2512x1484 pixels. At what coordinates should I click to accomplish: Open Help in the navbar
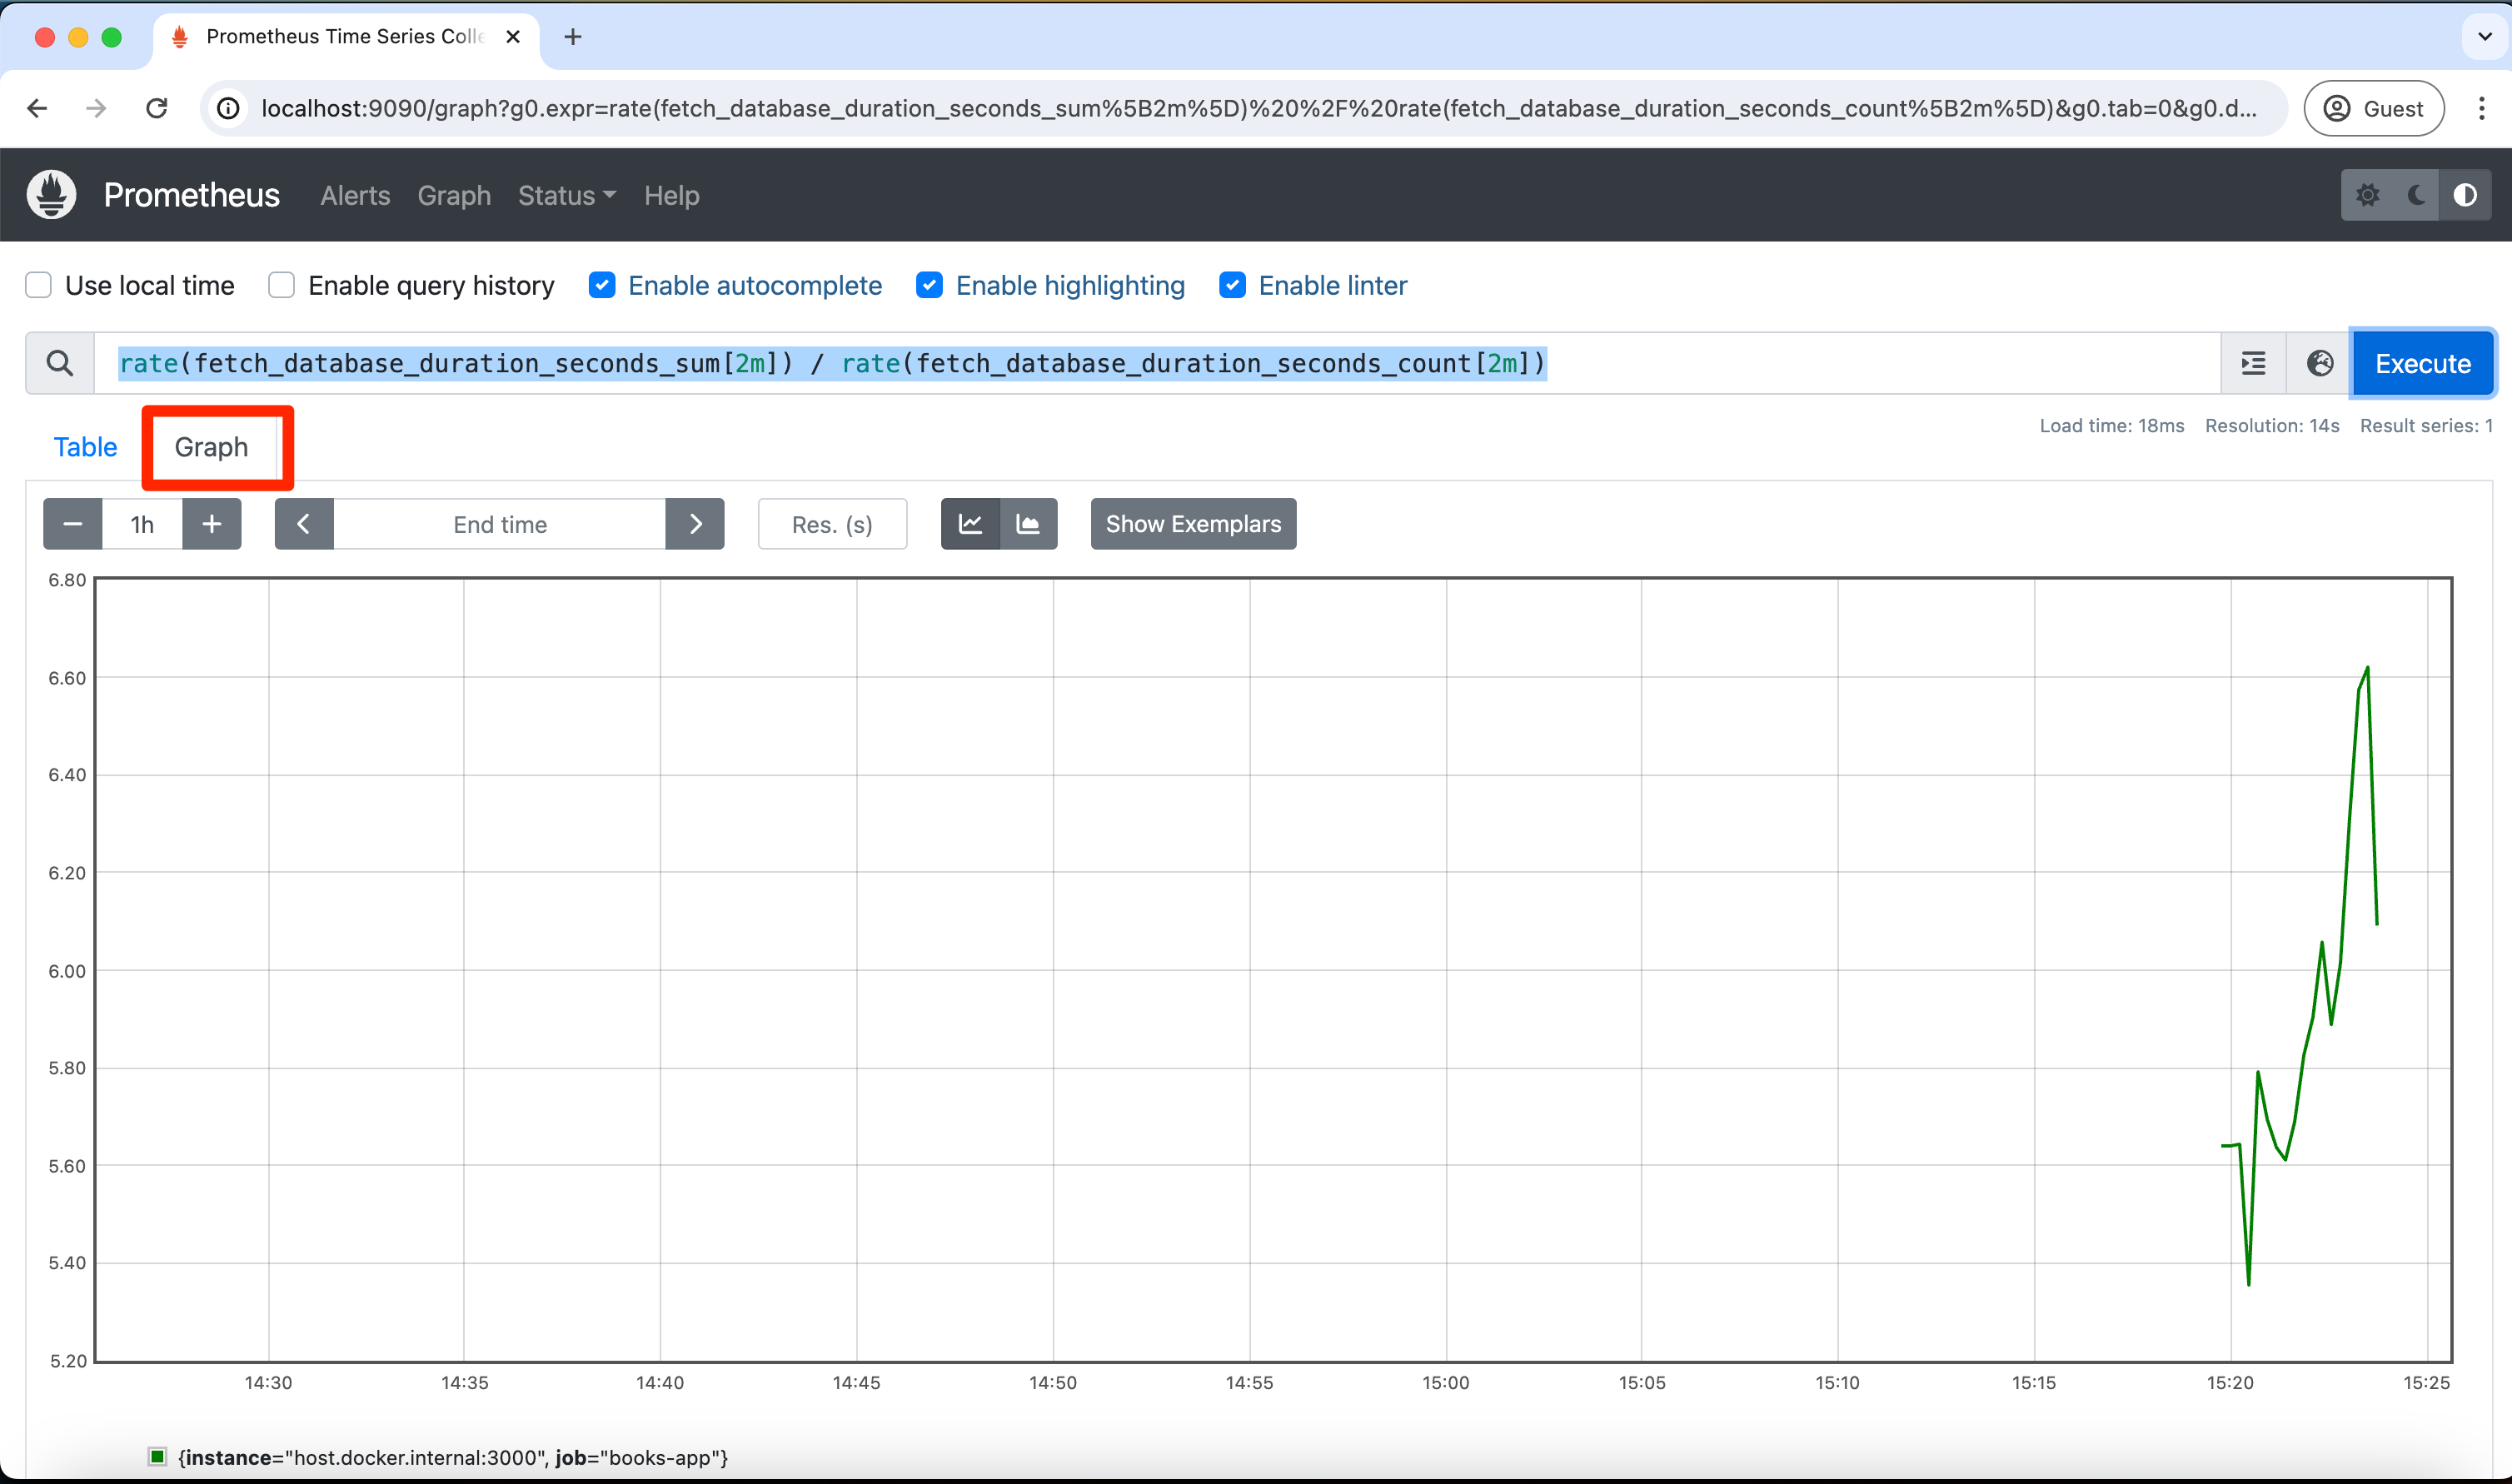(x=672, y=195)
